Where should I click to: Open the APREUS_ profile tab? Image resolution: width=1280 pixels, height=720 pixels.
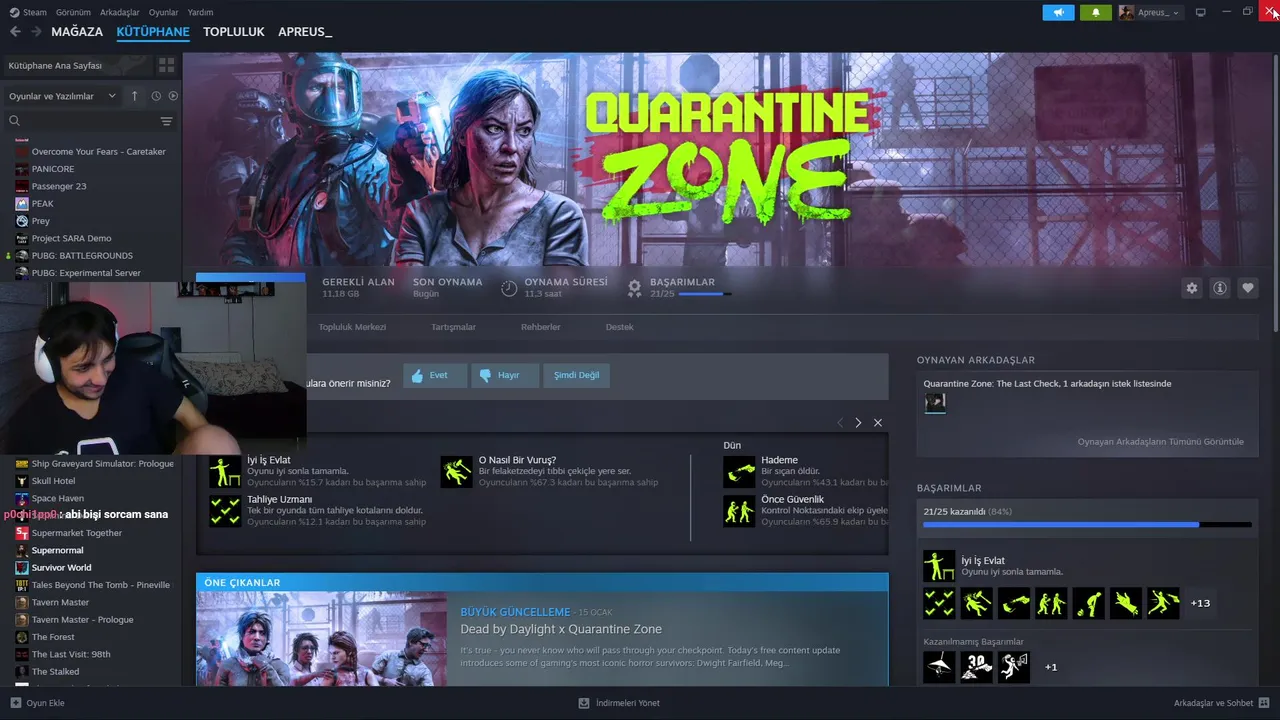coord(305,32)
